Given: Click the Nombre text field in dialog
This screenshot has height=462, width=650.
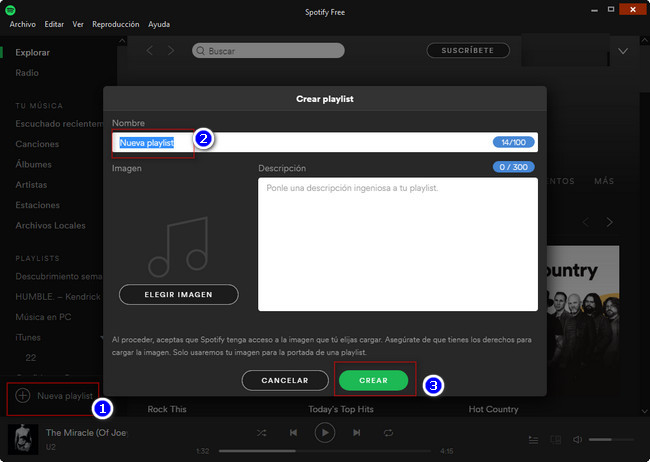Looking at the screenshot, I should coord(325,142).
